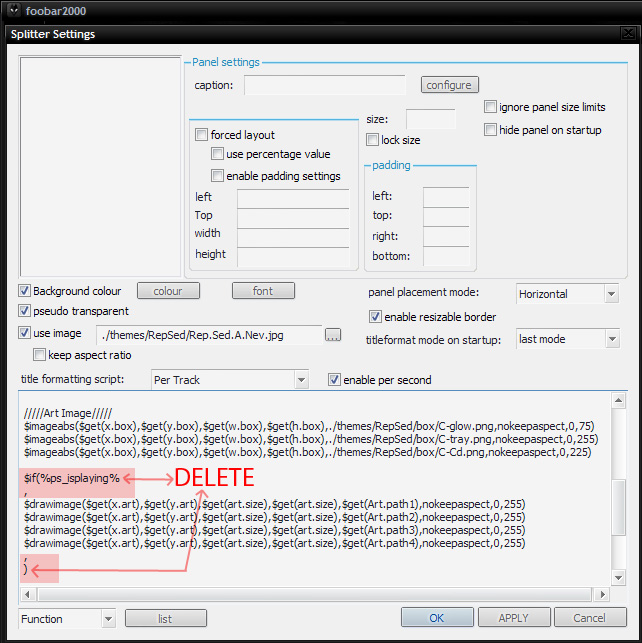This screenshot has width=642, height=643.
Task: Close the Splitter Settings dialog
Action: tap(628, 33)
